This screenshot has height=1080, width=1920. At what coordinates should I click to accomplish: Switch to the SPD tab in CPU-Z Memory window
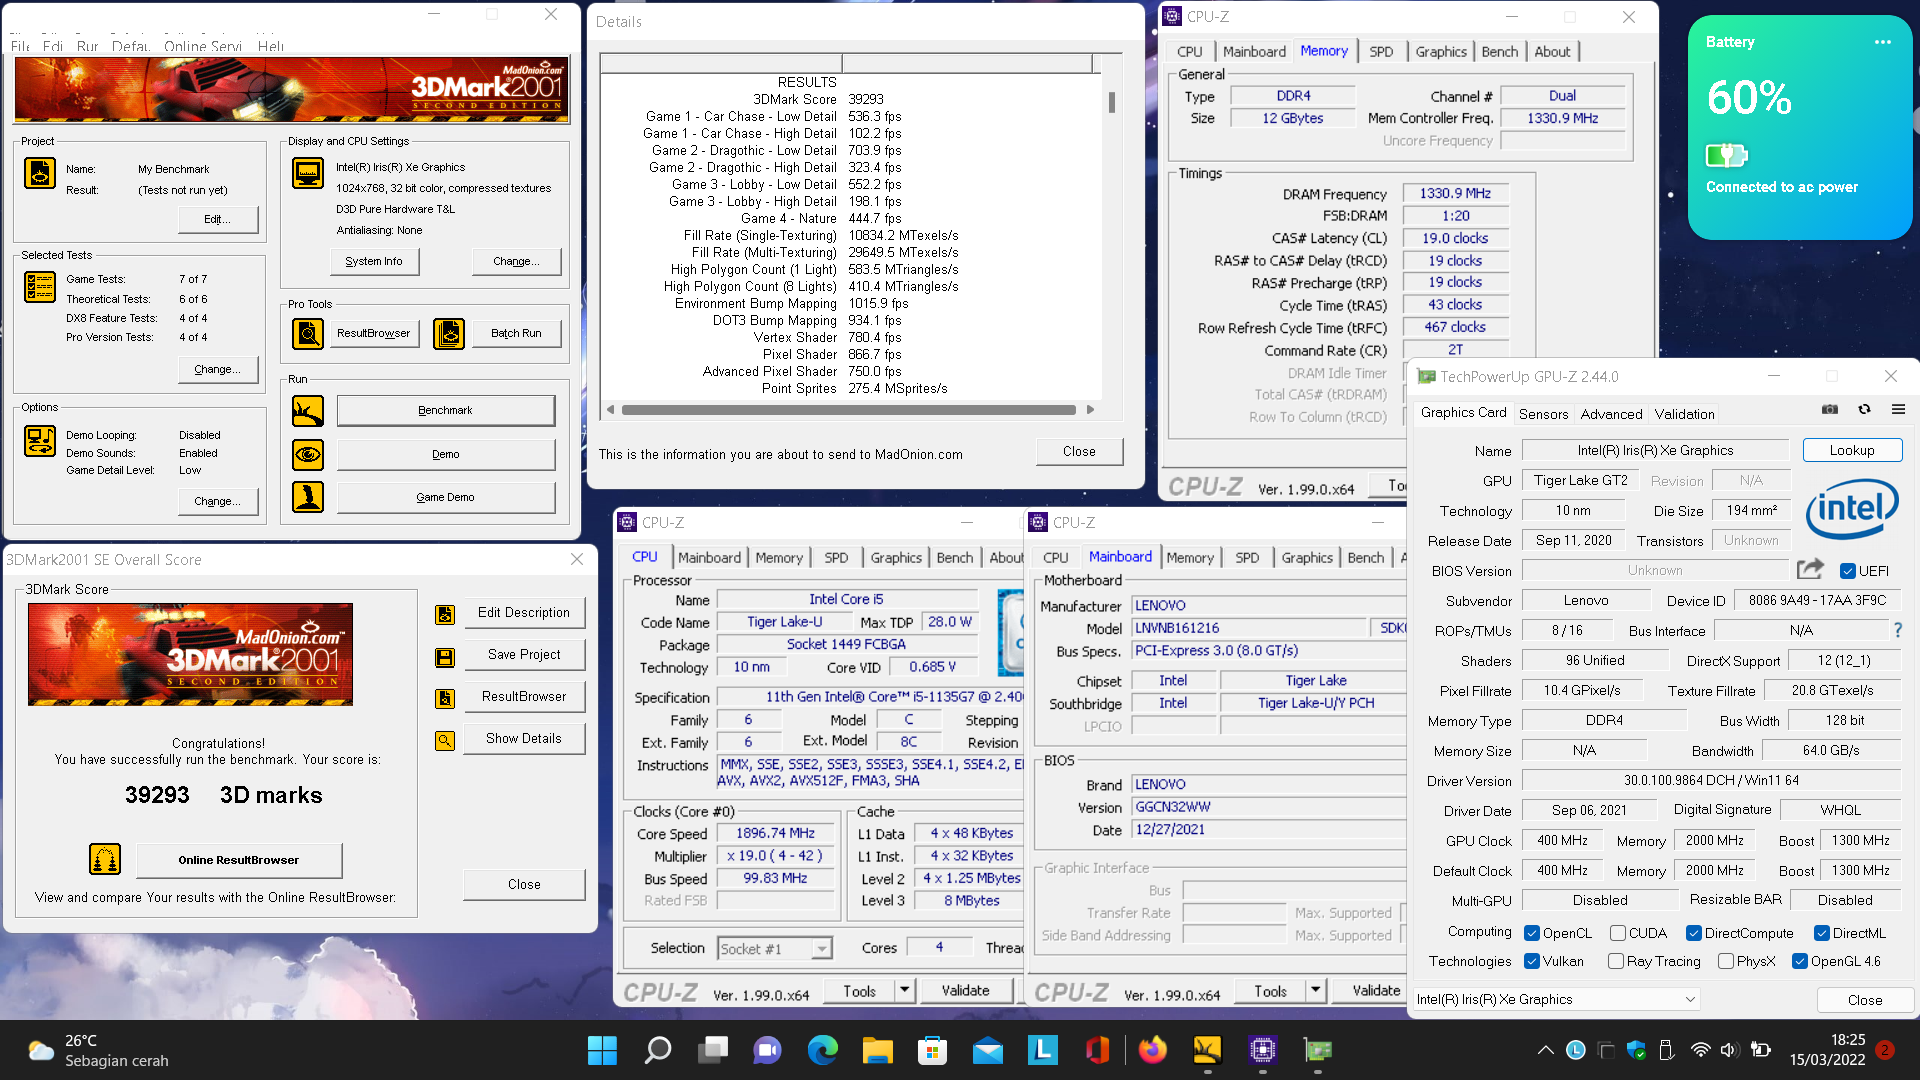1381,52
